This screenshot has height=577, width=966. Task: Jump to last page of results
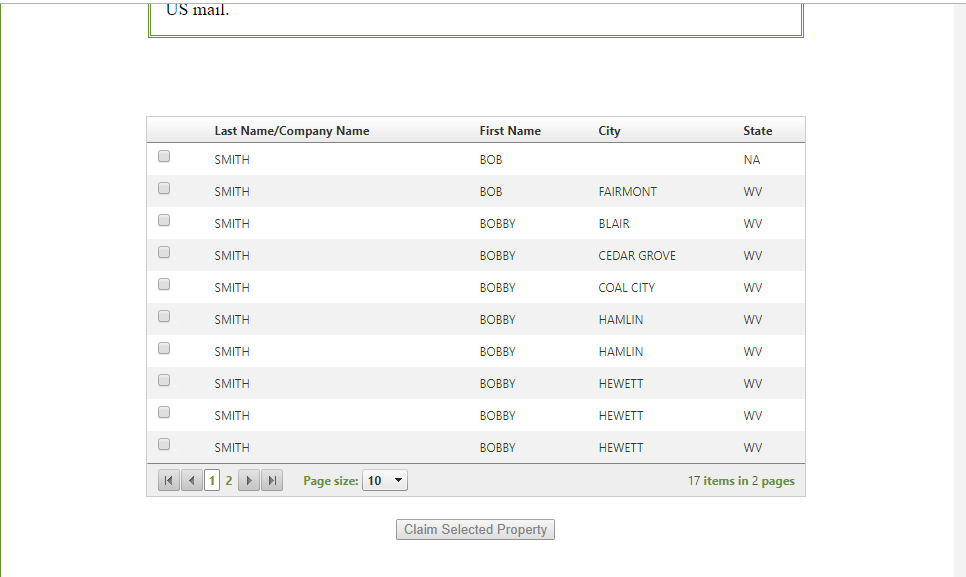tap(272, 481)
